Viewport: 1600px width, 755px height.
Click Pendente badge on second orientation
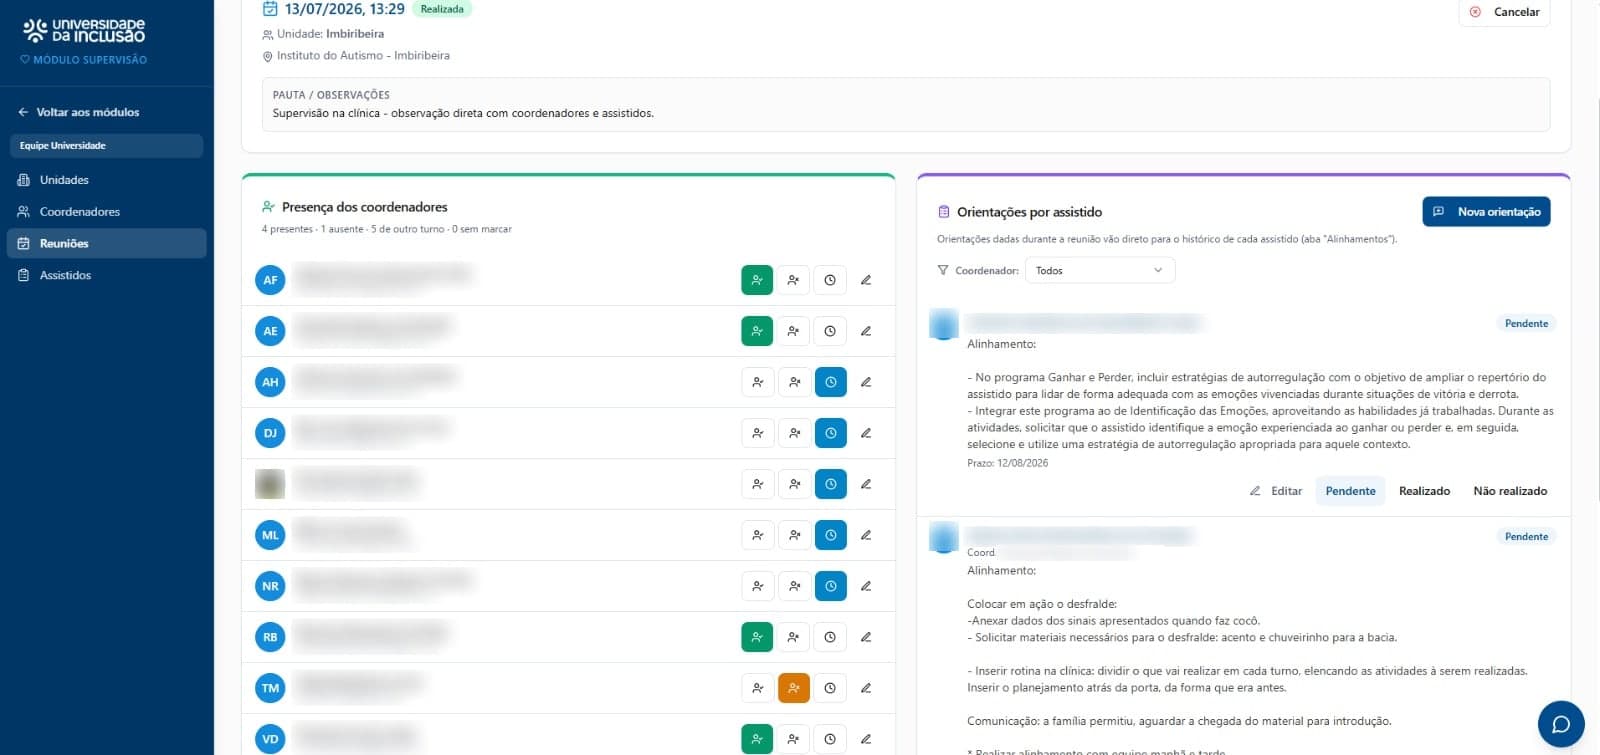tap(1526, 536)
